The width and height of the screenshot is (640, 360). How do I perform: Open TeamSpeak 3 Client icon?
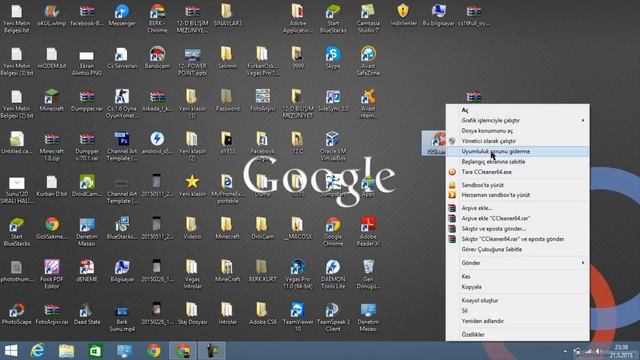pyautogui.click(x=333, y=317)
